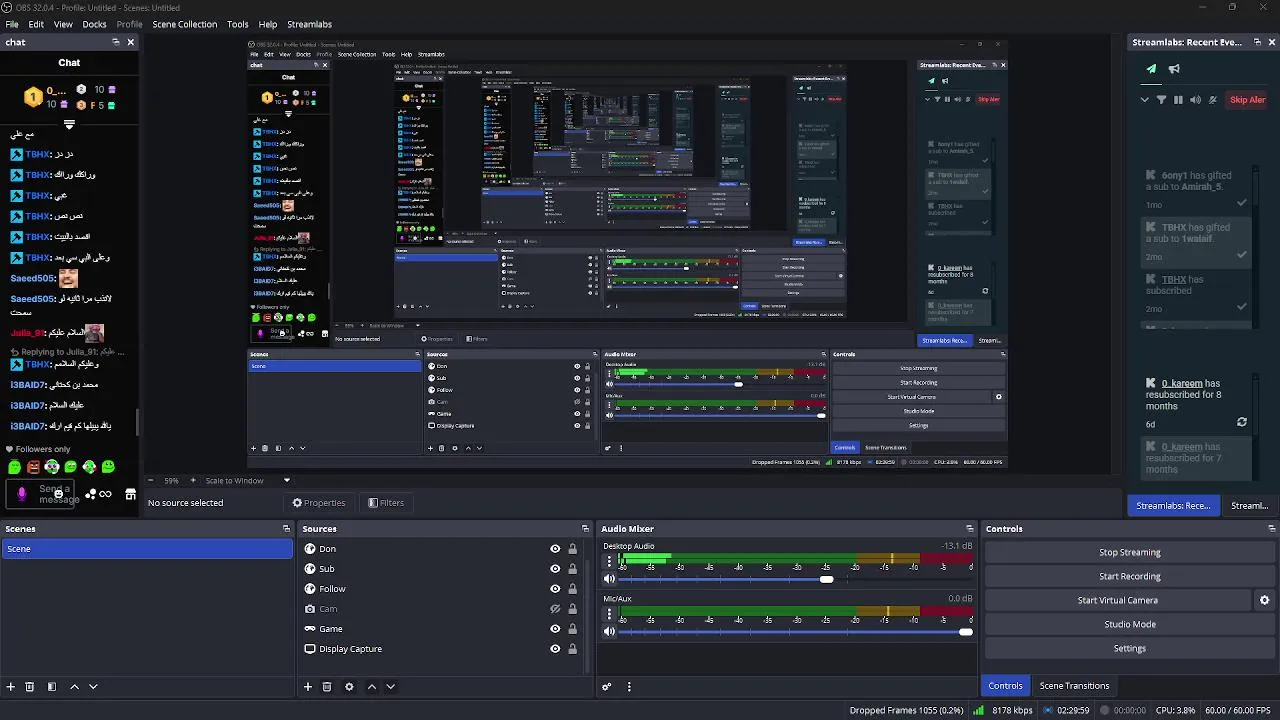This screenshot has height=720, width=1280.
Task: Move source up arrow in Sources dock
Action: pyautogui.click(x=372, y=687)
